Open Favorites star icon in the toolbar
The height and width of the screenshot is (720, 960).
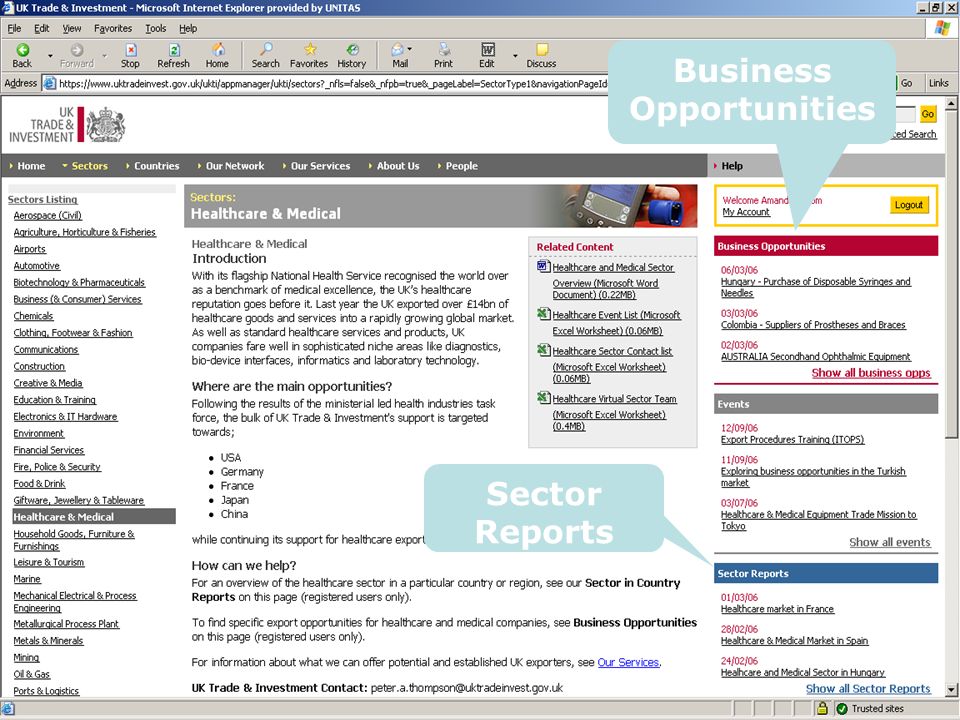(x=310, y=50)
